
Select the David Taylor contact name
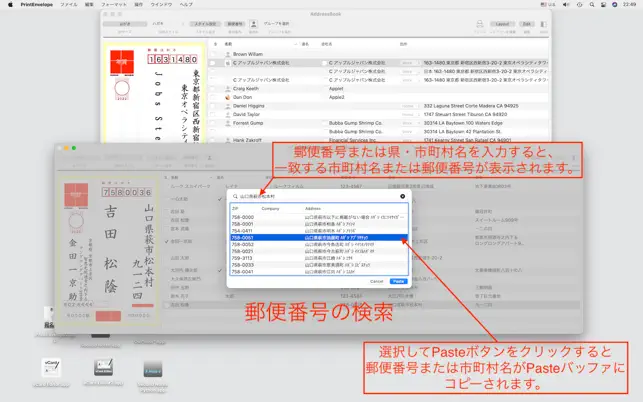[x=246, y=114]
